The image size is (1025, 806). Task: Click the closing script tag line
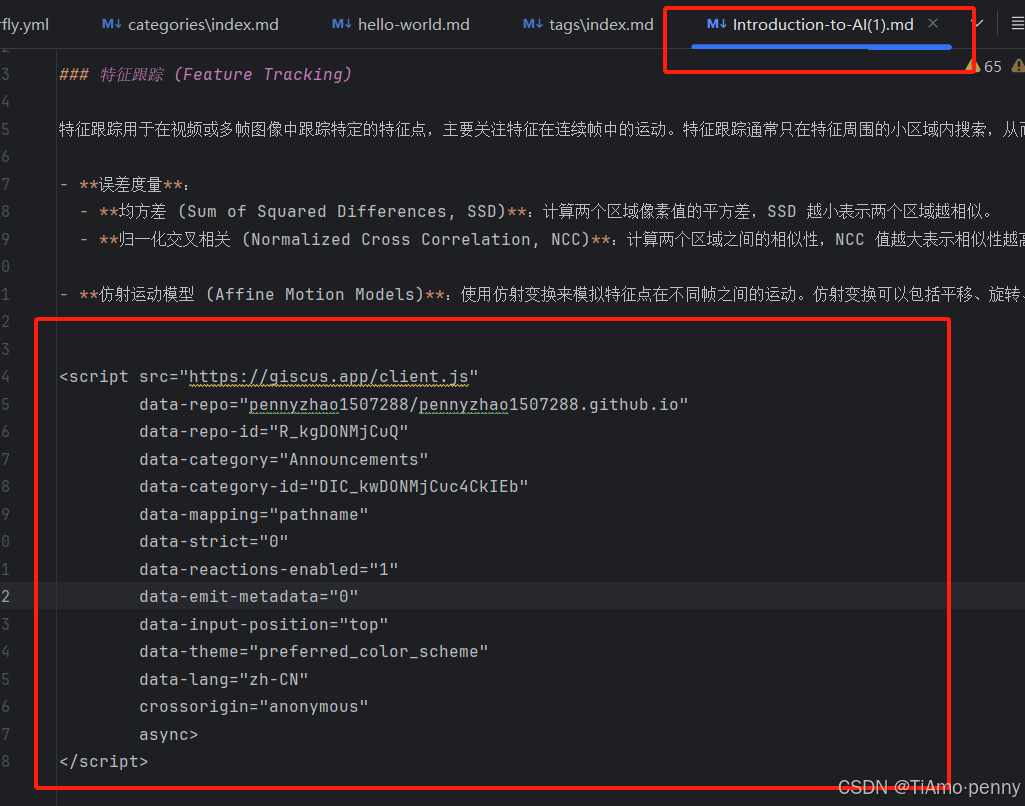[103, 762]
